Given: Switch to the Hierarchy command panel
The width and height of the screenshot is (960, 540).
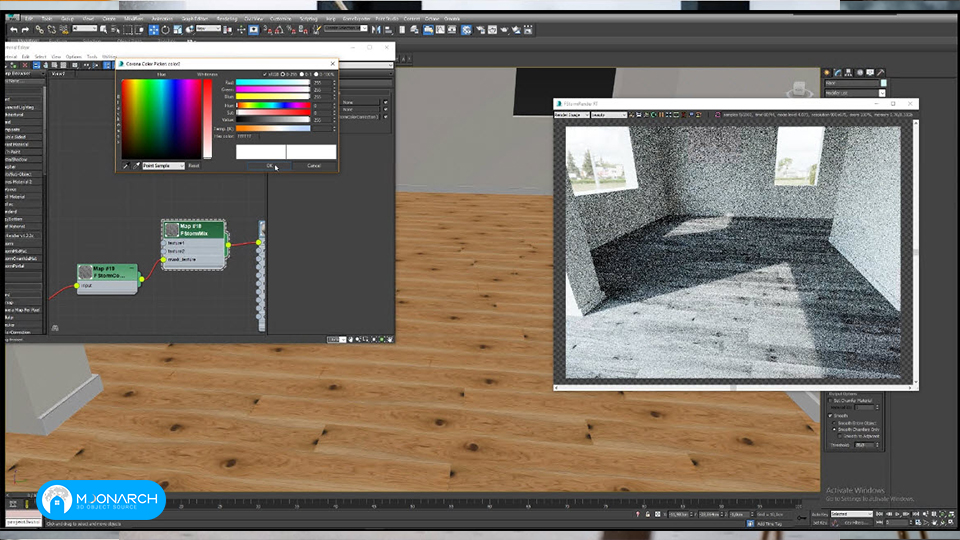Looking at the screenshot, I should pos(849,72).
